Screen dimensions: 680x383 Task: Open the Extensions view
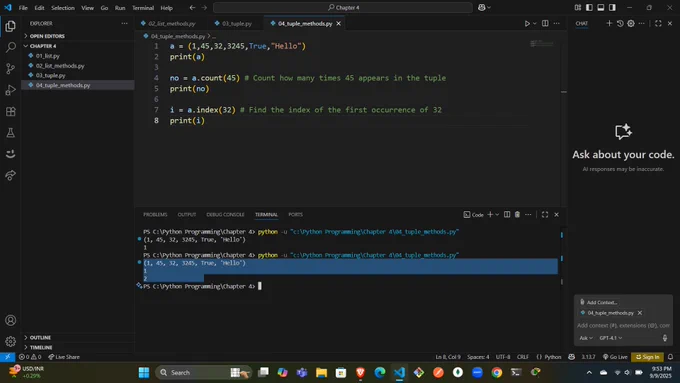click(10, 111)
